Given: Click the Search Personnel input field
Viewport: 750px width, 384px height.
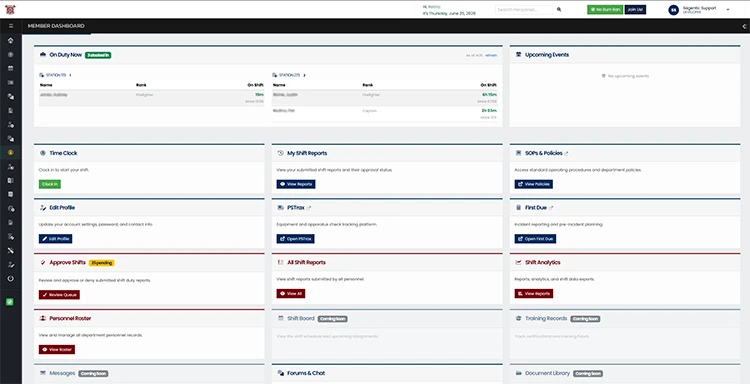Looking at the screenshot, I should pos(524,10).
